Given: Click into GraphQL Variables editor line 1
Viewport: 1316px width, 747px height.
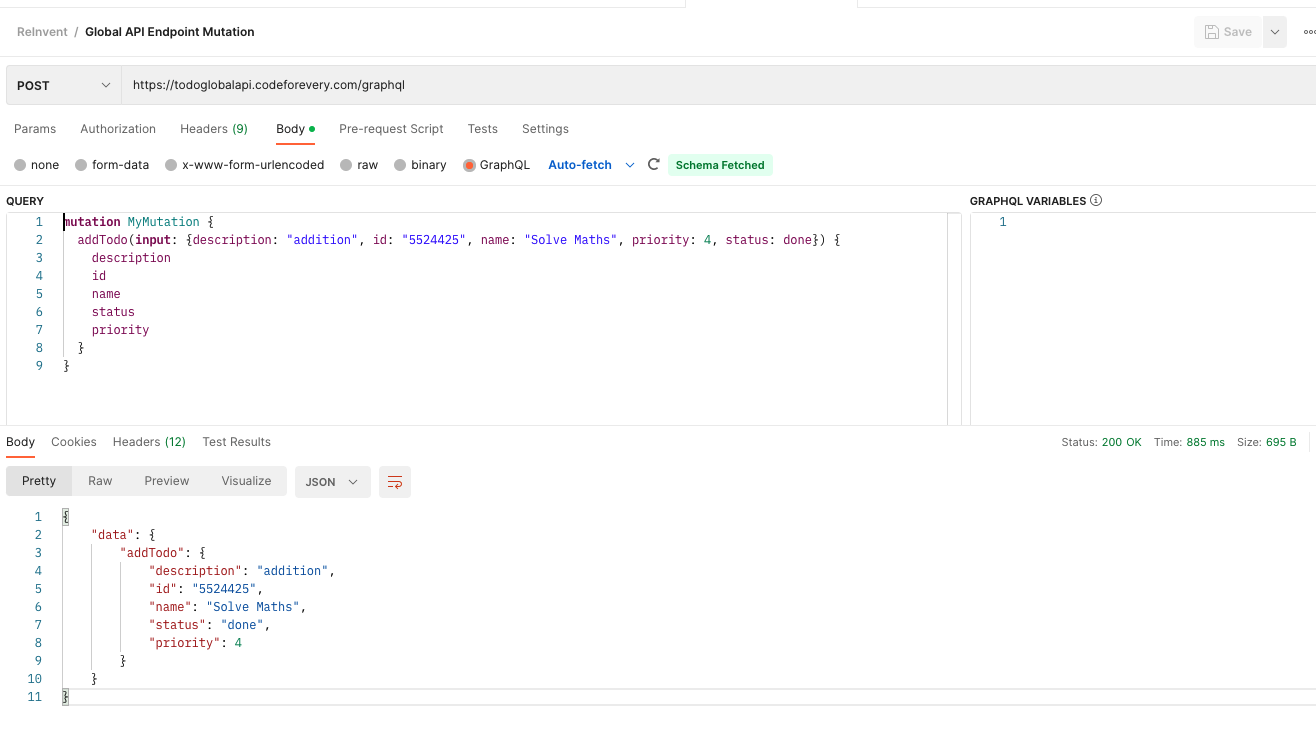Looking at the screenshot, I should [1160, 222].
